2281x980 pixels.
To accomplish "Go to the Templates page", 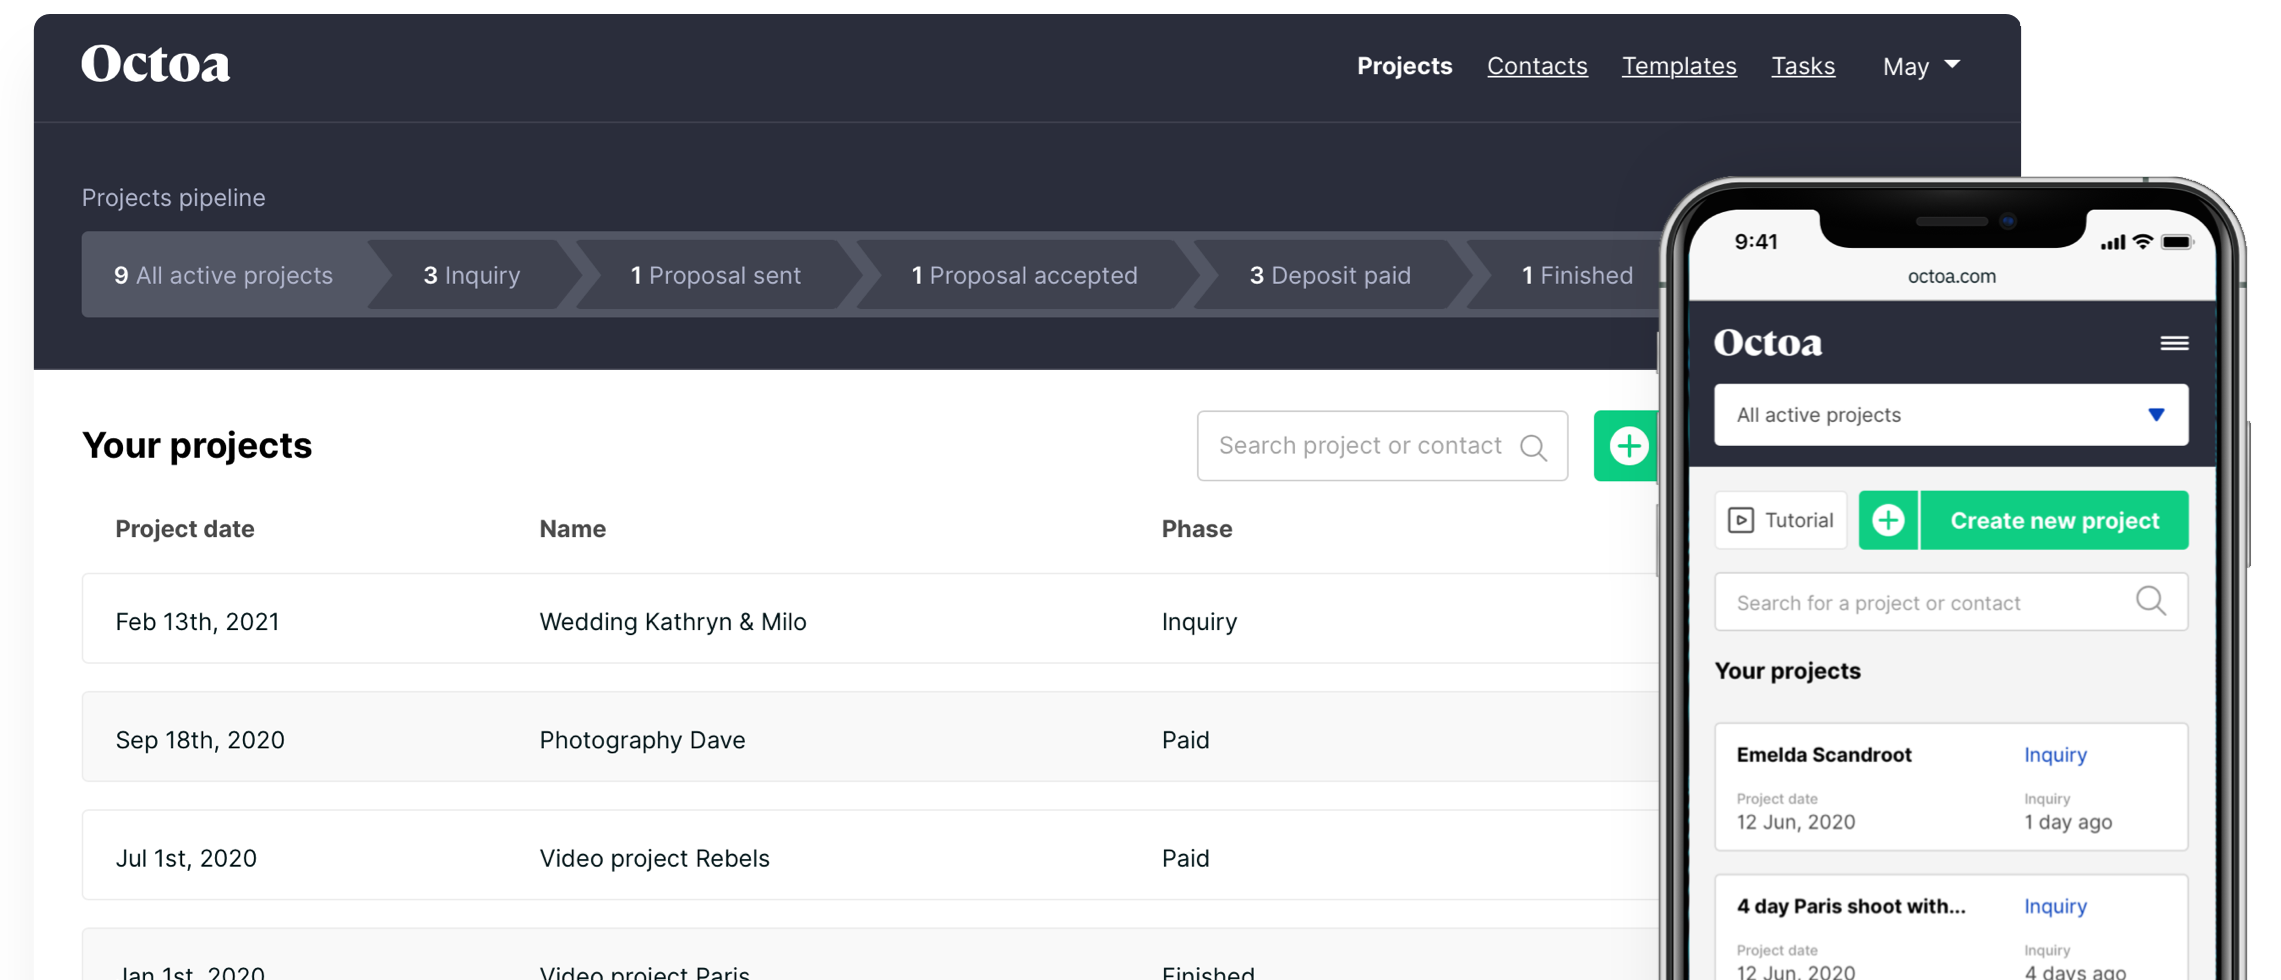I will [x=1679, y=66].
